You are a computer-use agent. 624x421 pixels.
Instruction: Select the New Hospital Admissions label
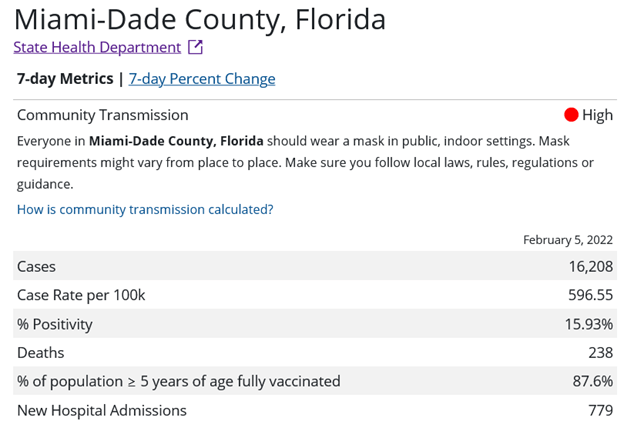coord(102,410)
